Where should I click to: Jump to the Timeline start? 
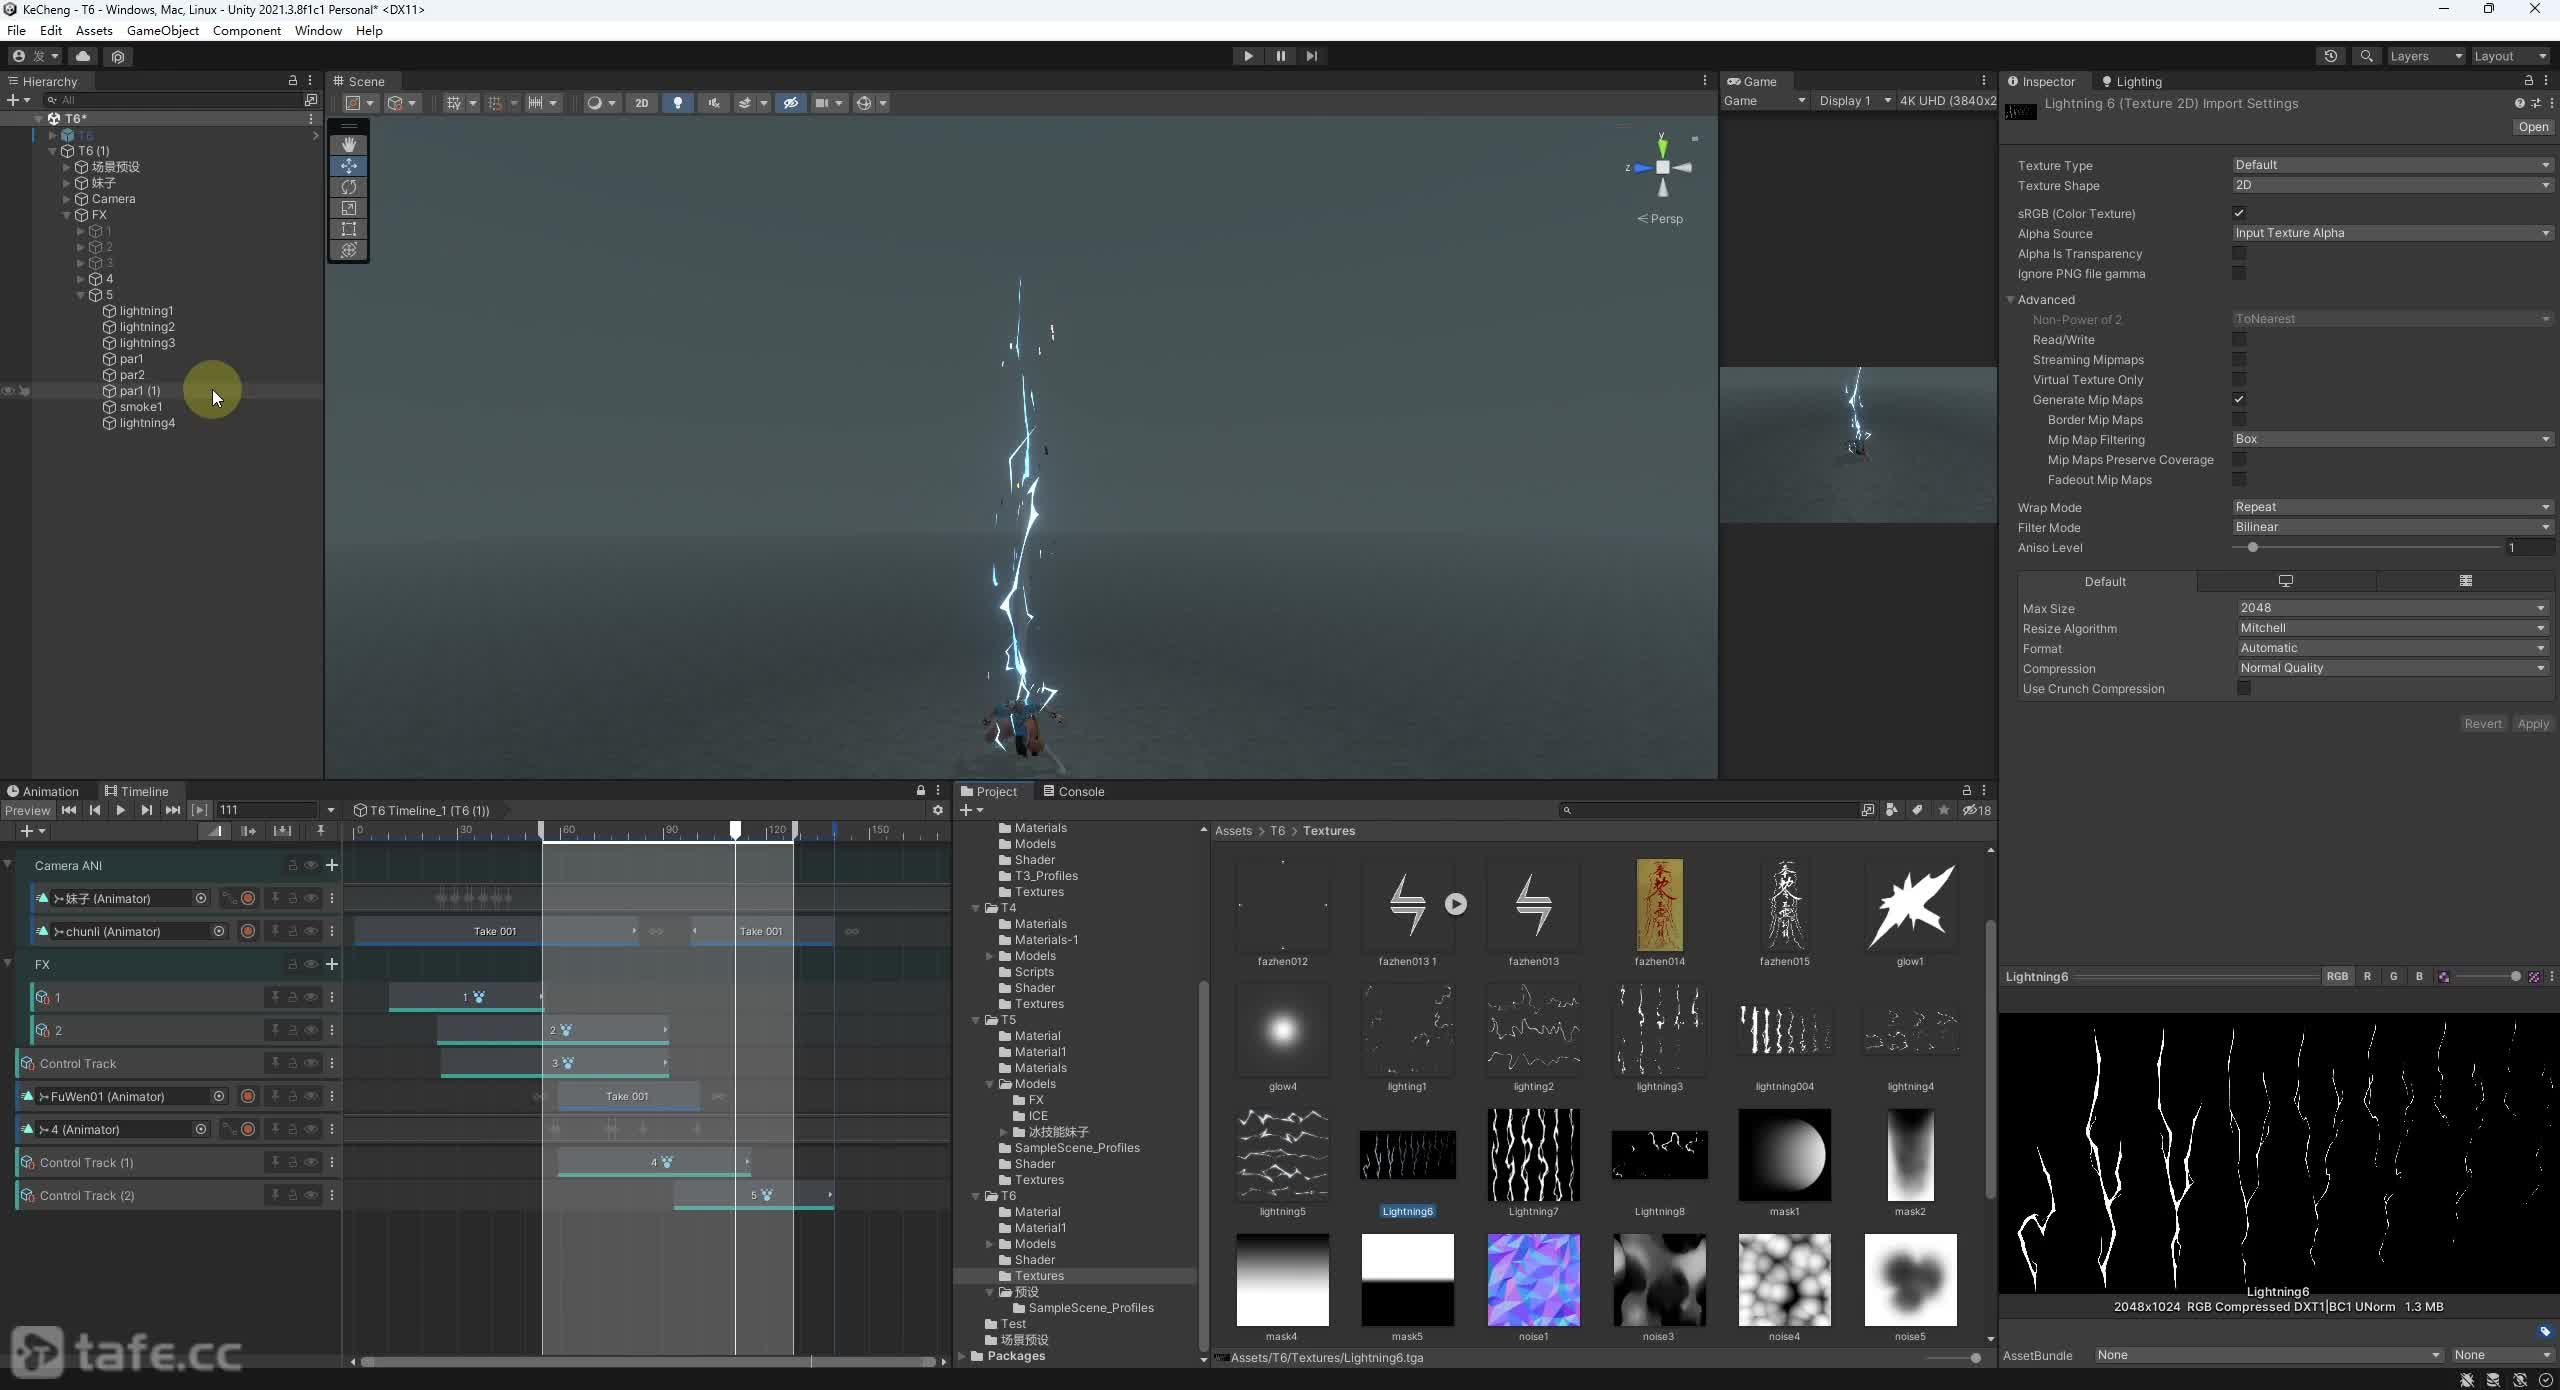[68, 810]
